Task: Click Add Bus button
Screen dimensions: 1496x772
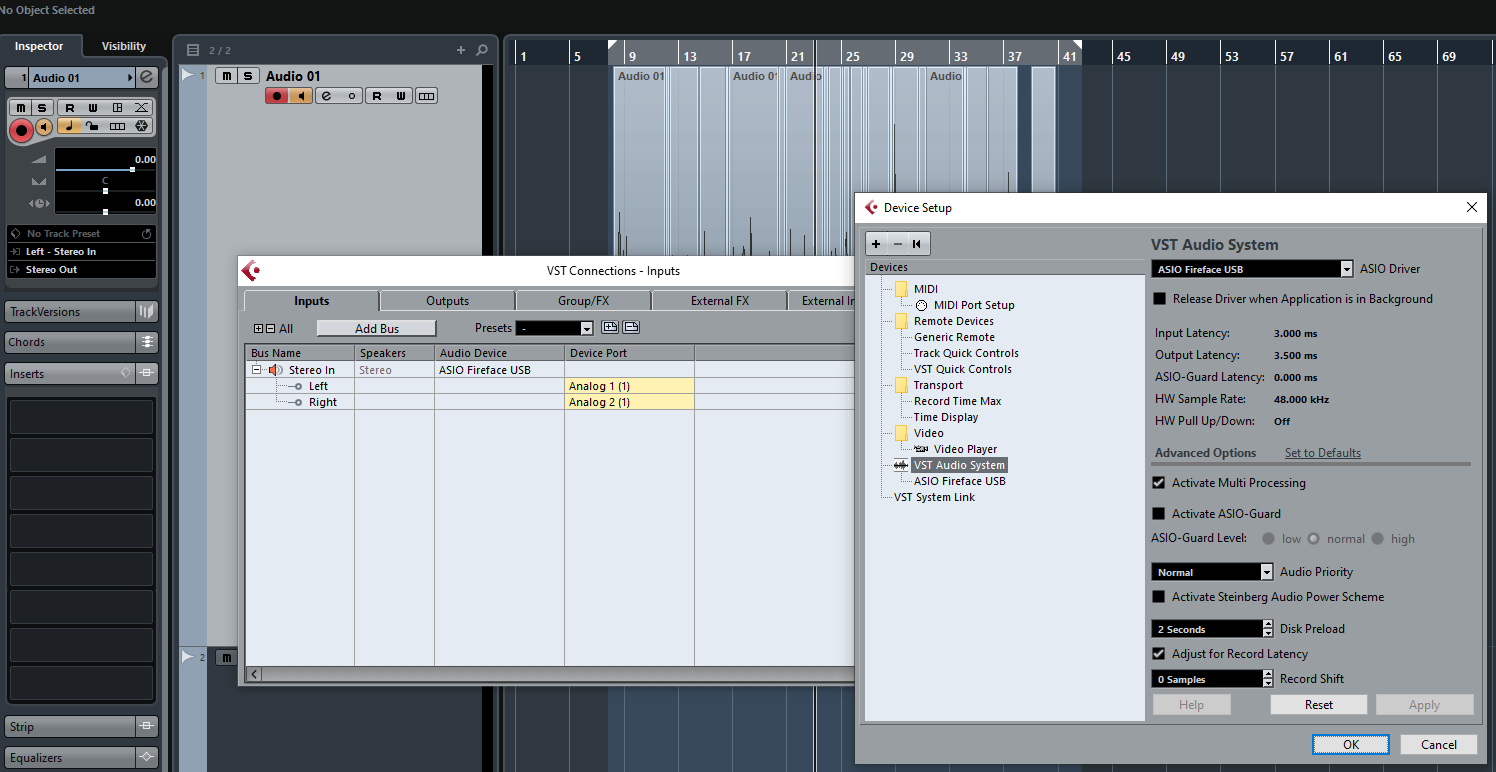Action: pyautogui.click(x=377, y=328)
